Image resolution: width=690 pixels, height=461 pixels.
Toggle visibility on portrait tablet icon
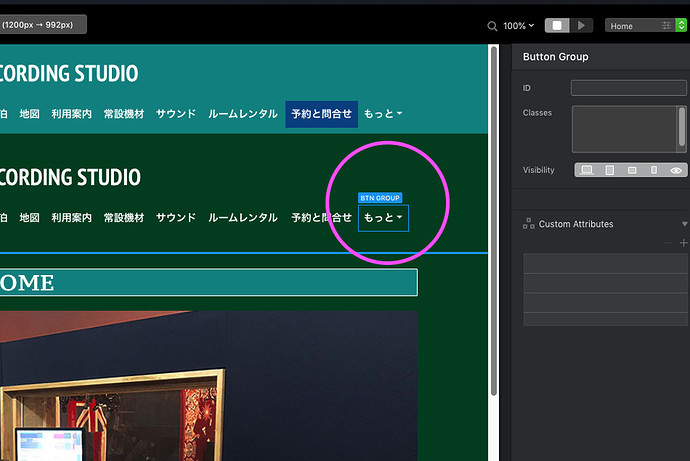pos(609,170)
